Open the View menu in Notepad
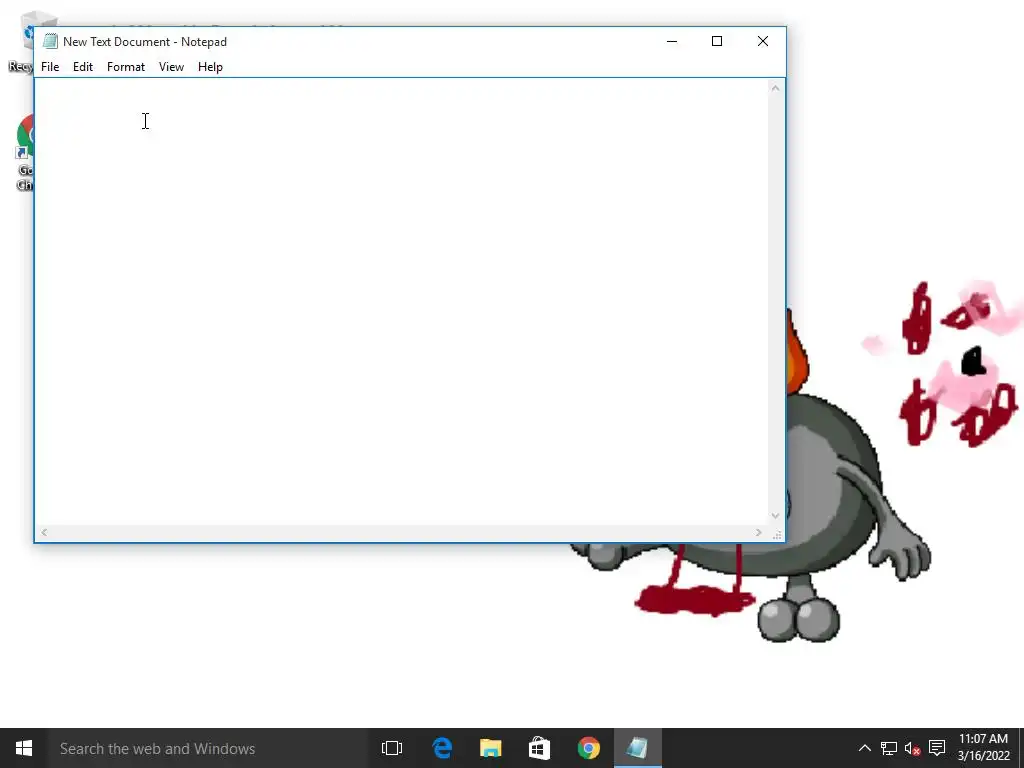This screenshot has width=1024, height=768. pyautogui.click(x=171, y=67)
